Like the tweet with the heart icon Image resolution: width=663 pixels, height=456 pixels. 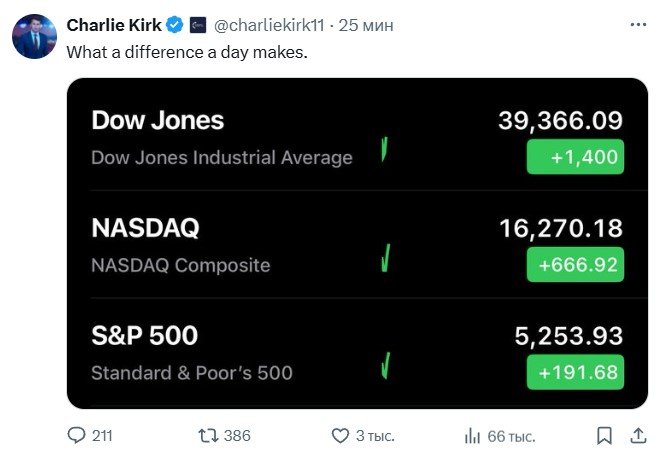click(340, 436)
